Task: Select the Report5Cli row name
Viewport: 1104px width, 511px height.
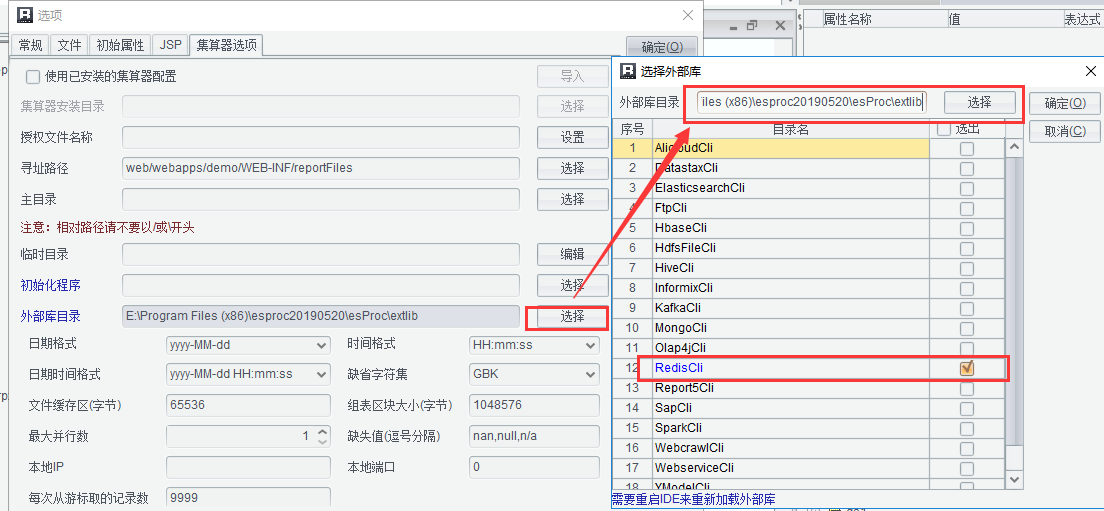Action: [684, 388]
